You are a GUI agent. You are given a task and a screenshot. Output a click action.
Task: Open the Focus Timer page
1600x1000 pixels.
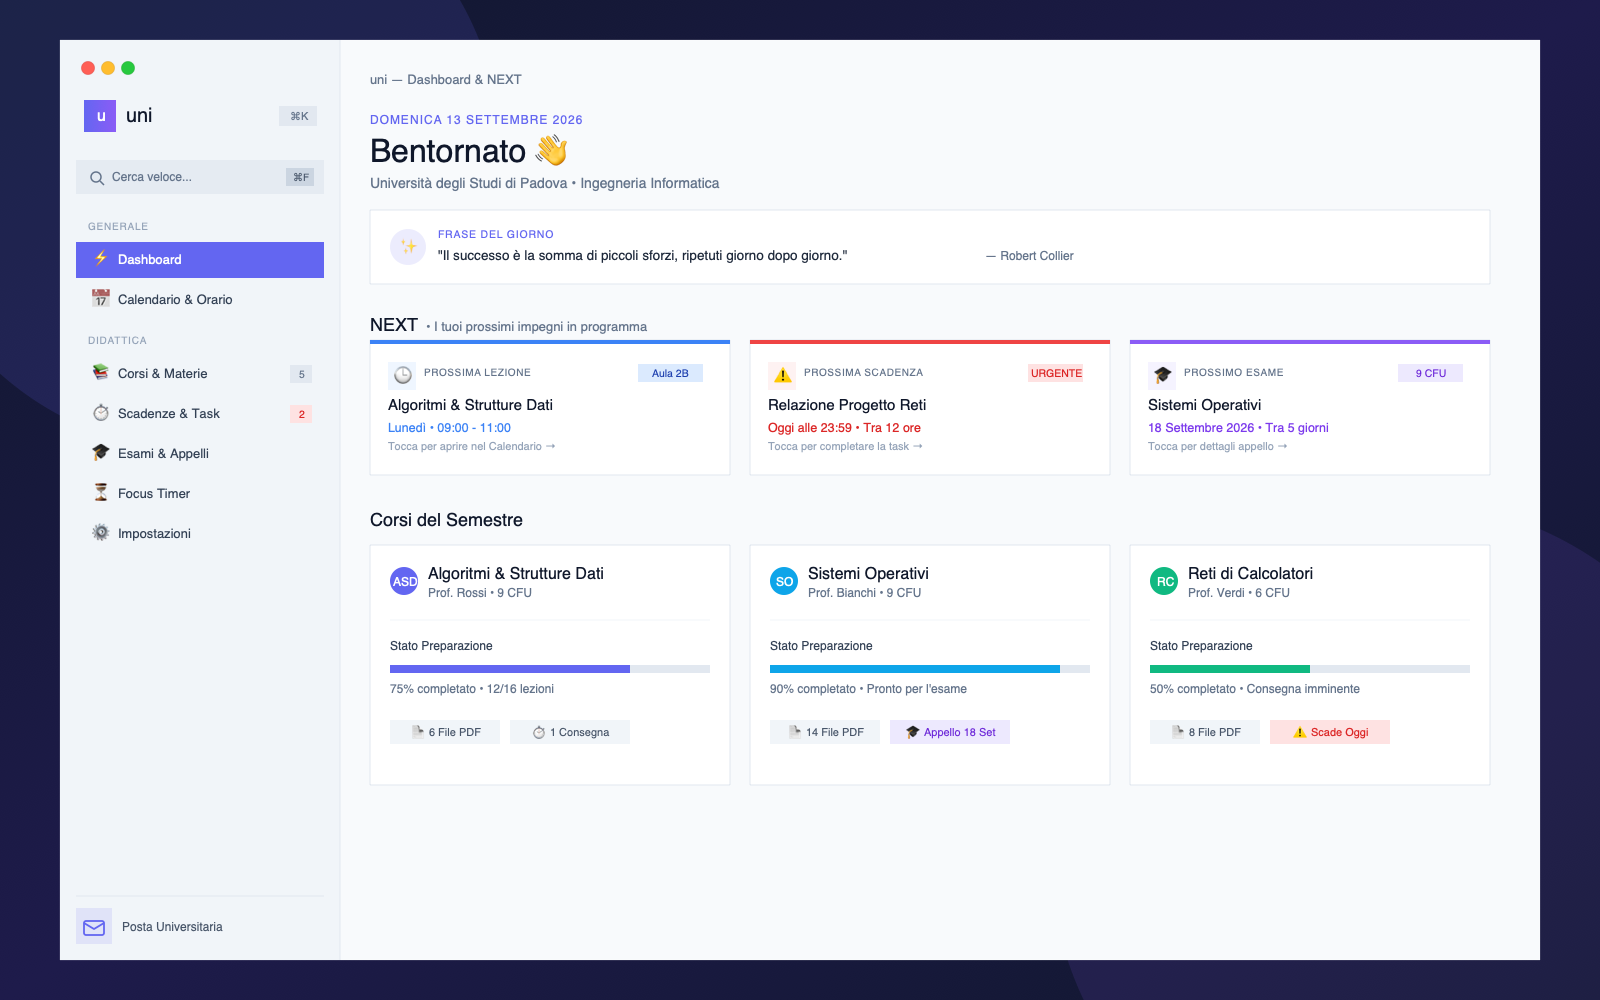tap(200, 494)
